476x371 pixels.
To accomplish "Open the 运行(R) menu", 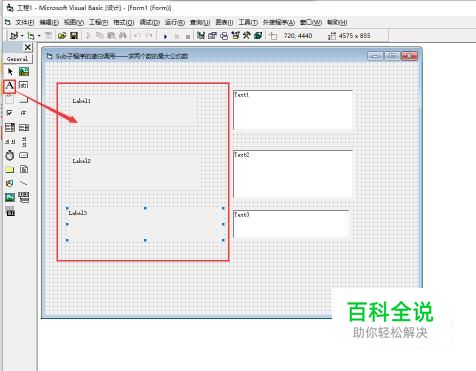I will pyautogui.click(x=175, y=22).
